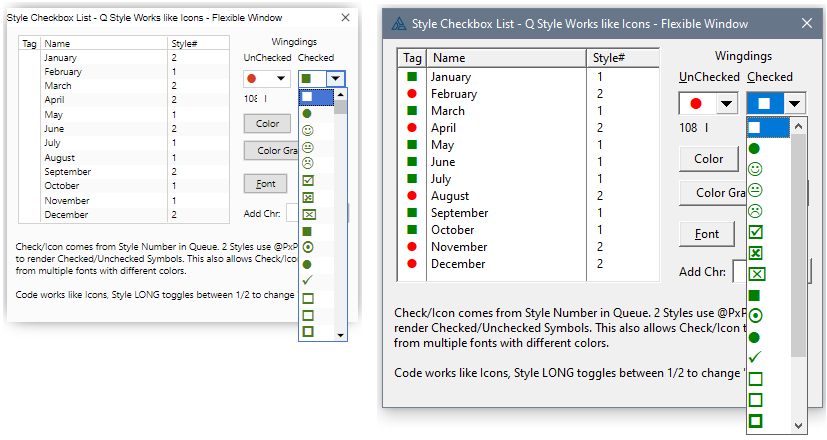Image resolution: width=827 pixels, height=440 pixels.
Task: Click app icon in the dark title bar
Action: tap(399, 24)
